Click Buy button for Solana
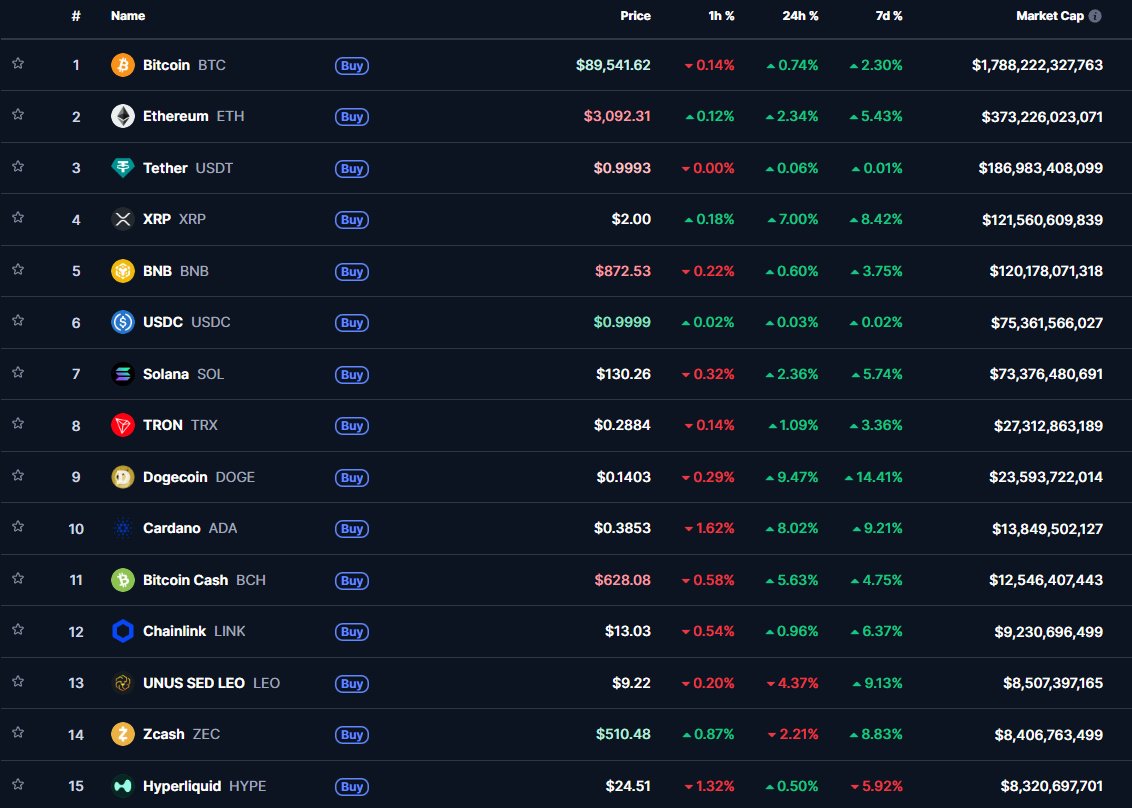The height and width of the screenshot is (808, 1132). click(x=352, y=375)
